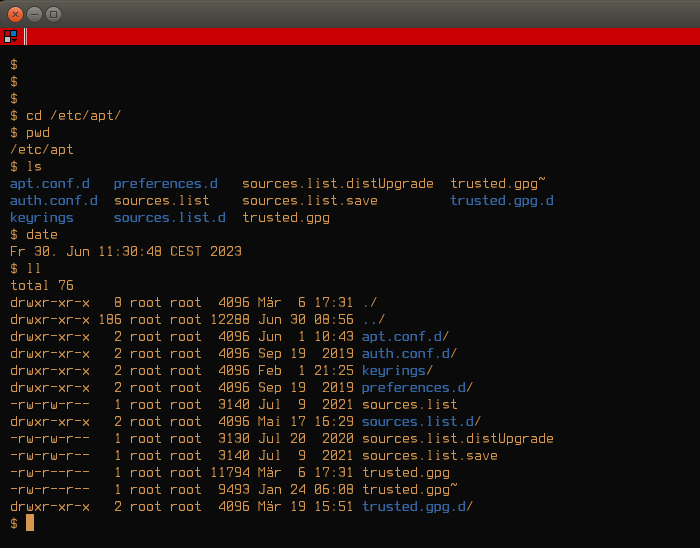Click sources.list.save in the ls output
700x548 pixels.
(310, 201)
